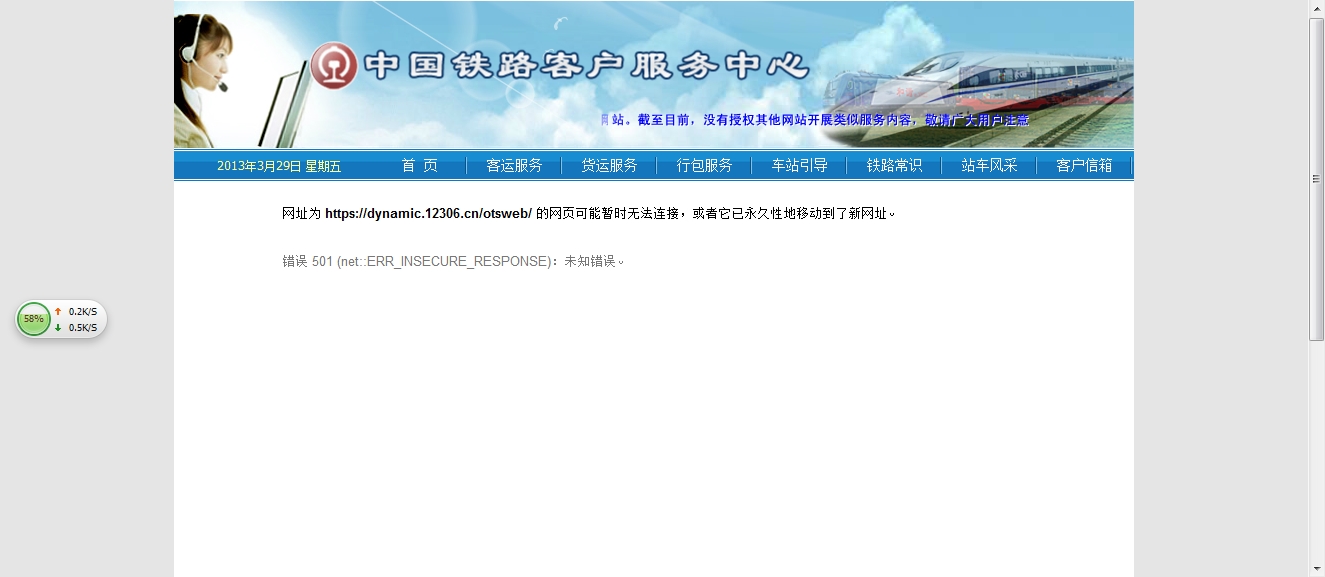Open the 客户信箱 menu item
1325x577 pixels.
pyautogui.click(x=1084, y=166)
